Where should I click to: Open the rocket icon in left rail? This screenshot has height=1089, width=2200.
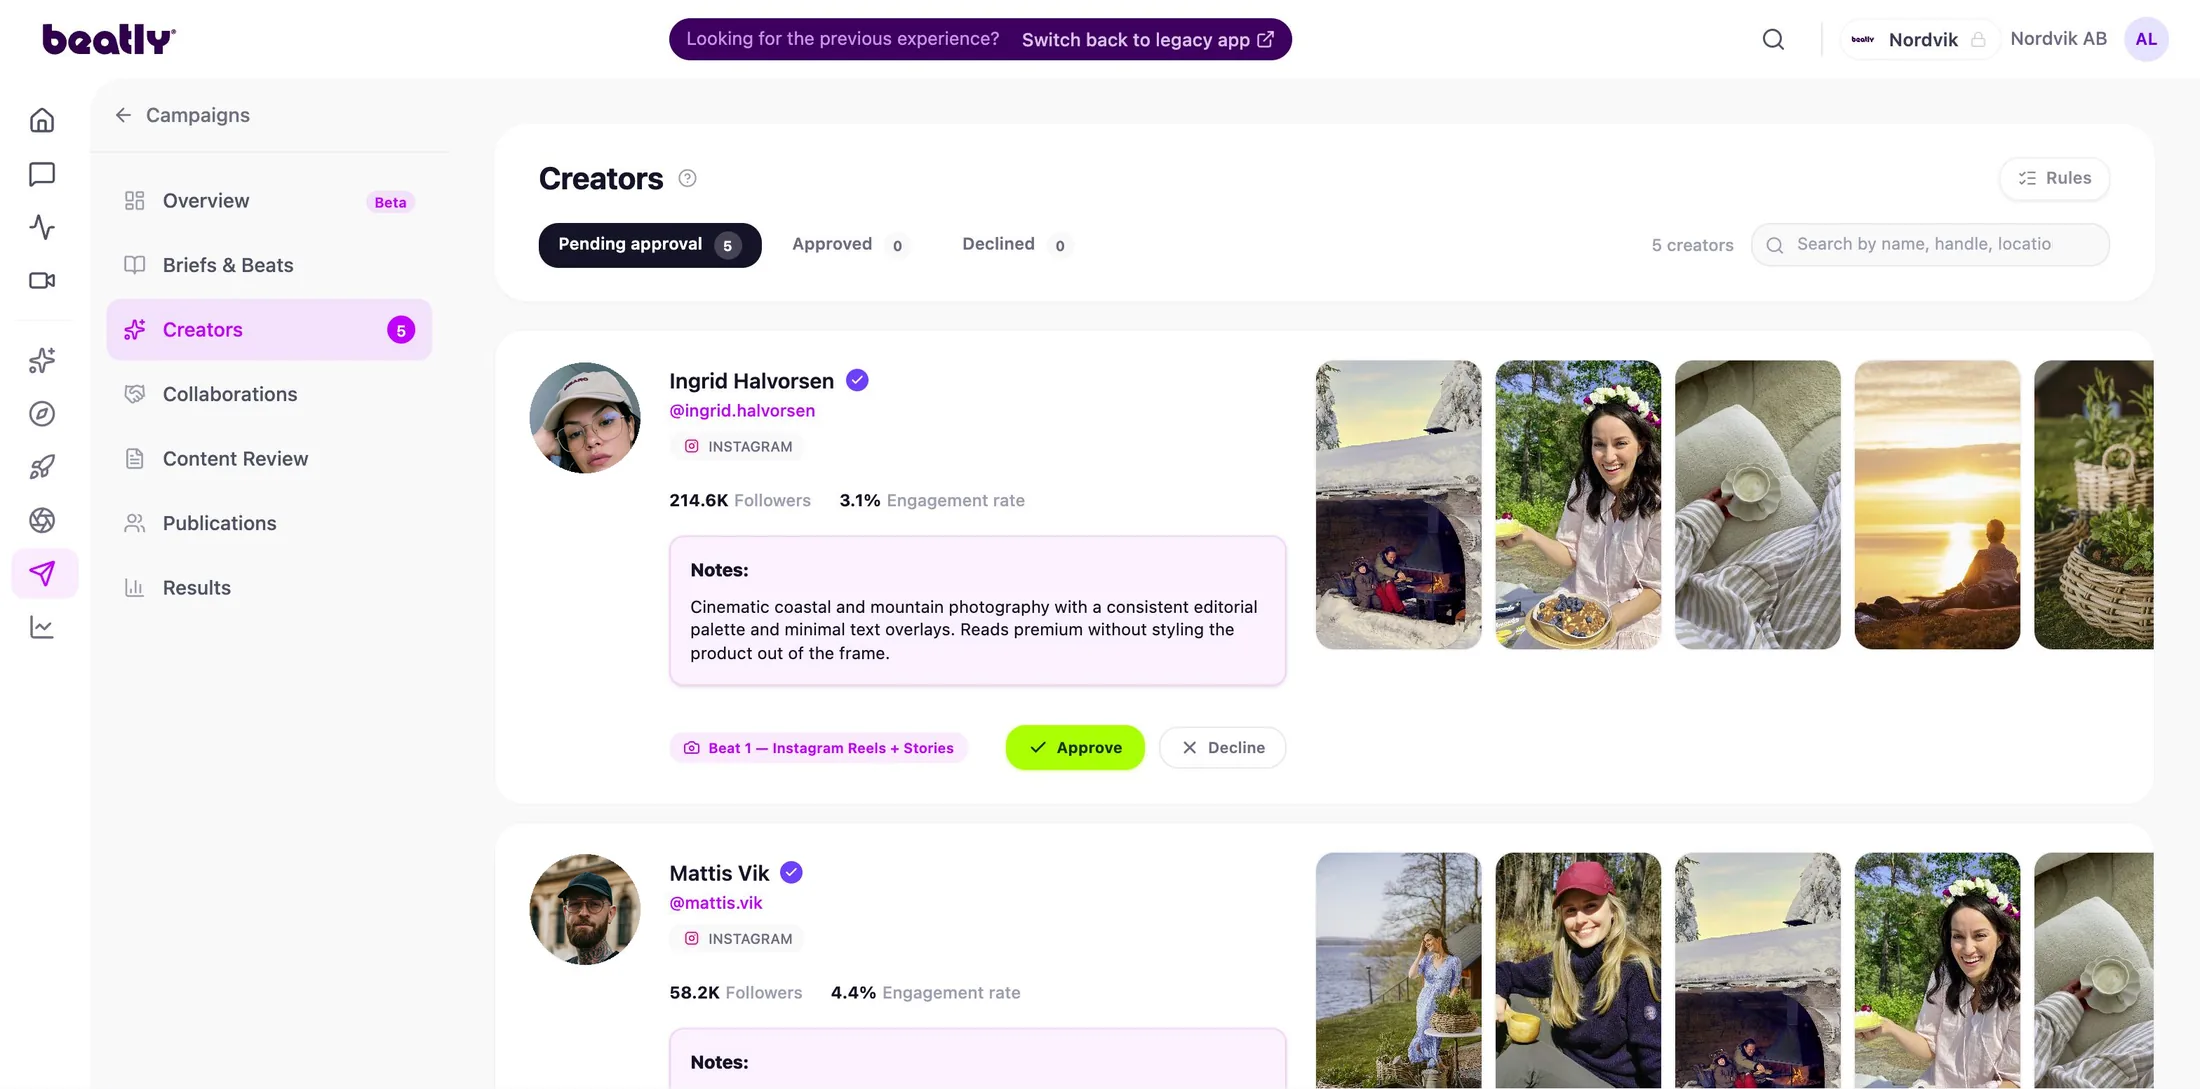42,467
